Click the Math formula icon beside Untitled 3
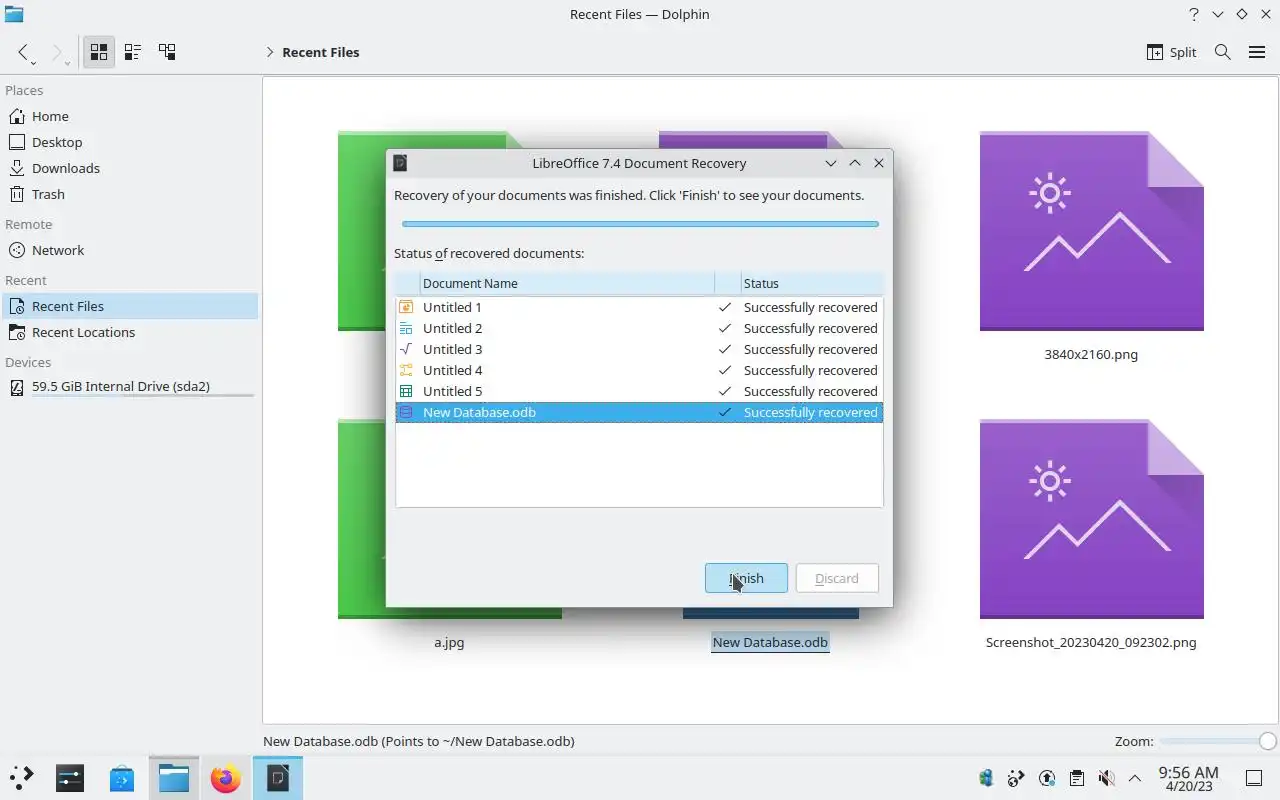 pos(406,349)
